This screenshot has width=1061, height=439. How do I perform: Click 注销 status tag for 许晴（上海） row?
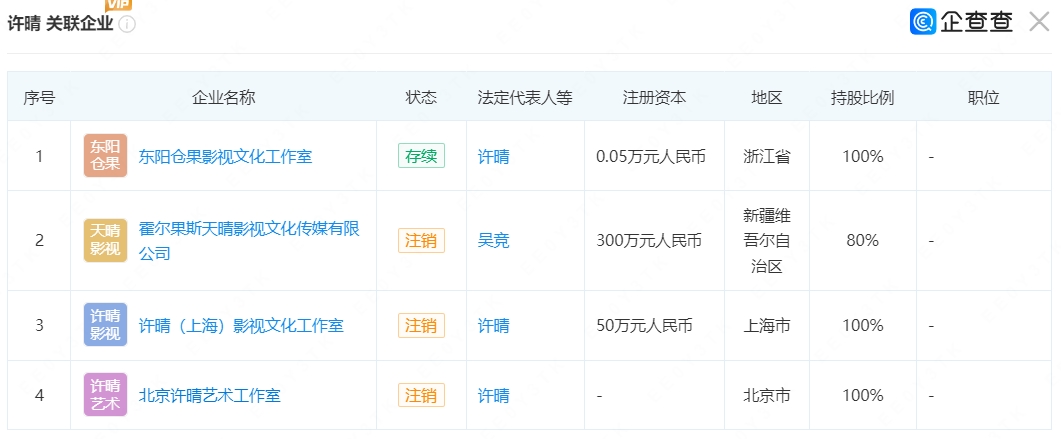421,325
